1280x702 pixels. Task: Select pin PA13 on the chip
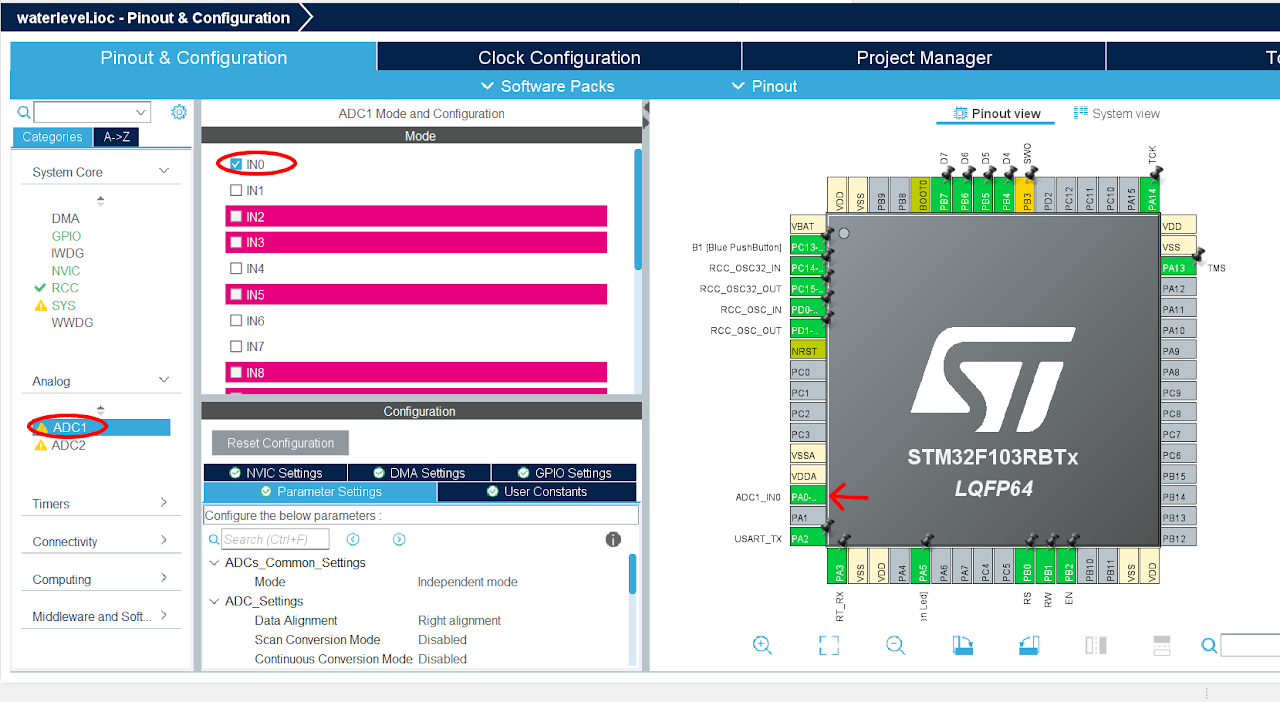coord(1178,267)
